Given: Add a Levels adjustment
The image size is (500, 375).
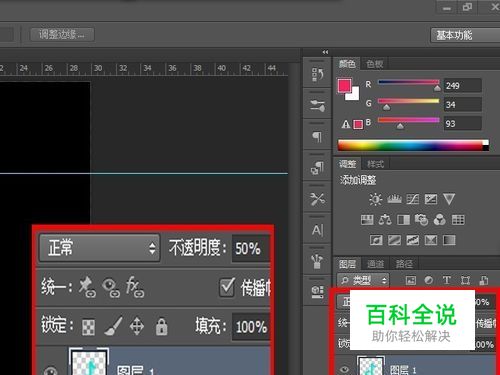Looking at the screenshot, I should [x=394, y=199].
